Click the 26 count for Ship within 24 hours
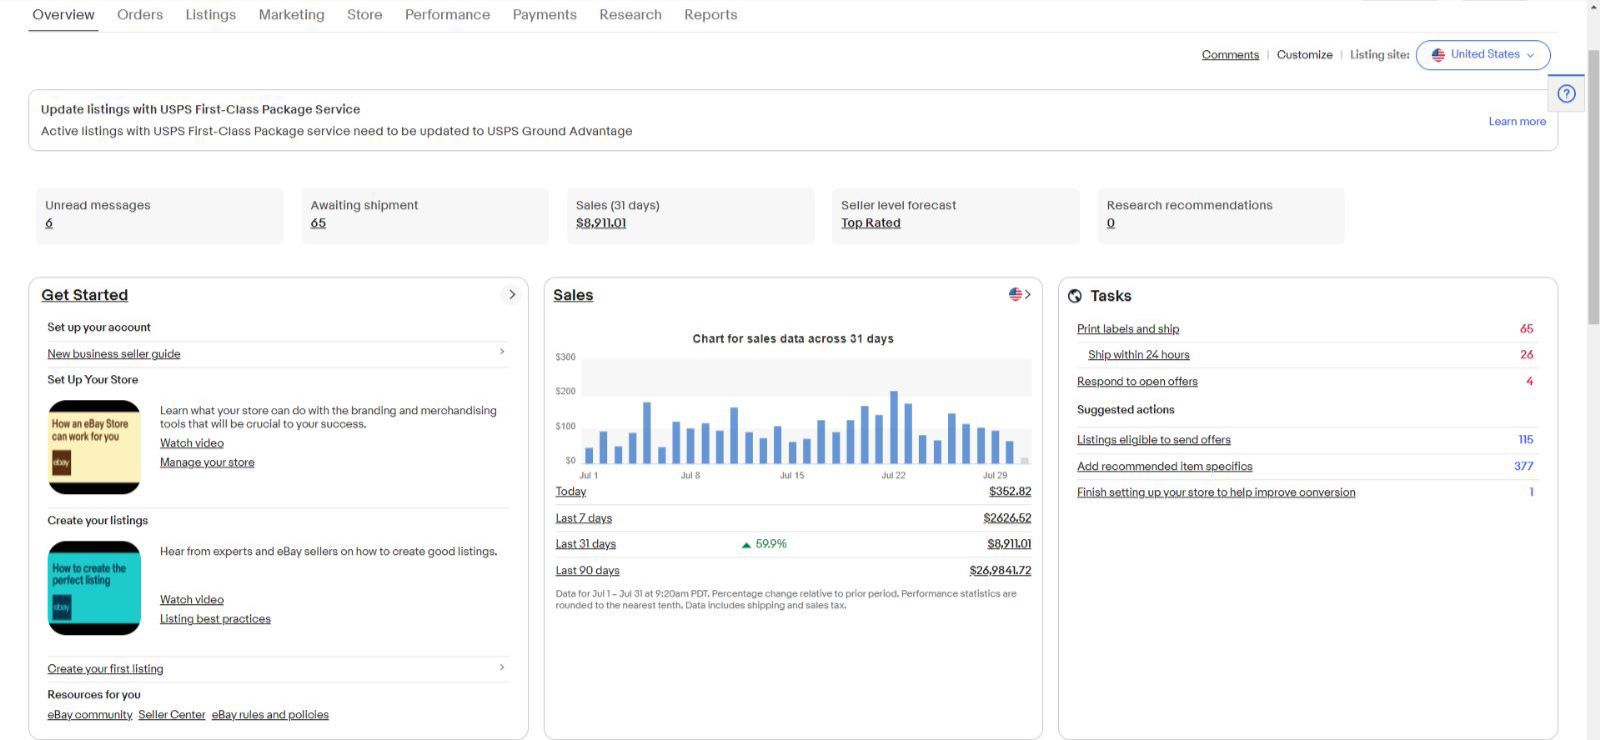 tap(1526, 354)
